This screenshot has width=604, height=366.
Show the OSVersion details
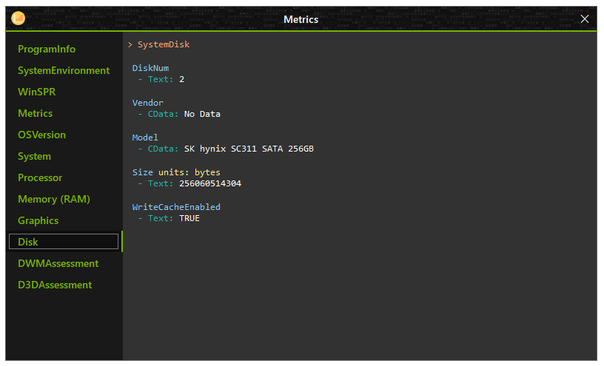(42, 135)
